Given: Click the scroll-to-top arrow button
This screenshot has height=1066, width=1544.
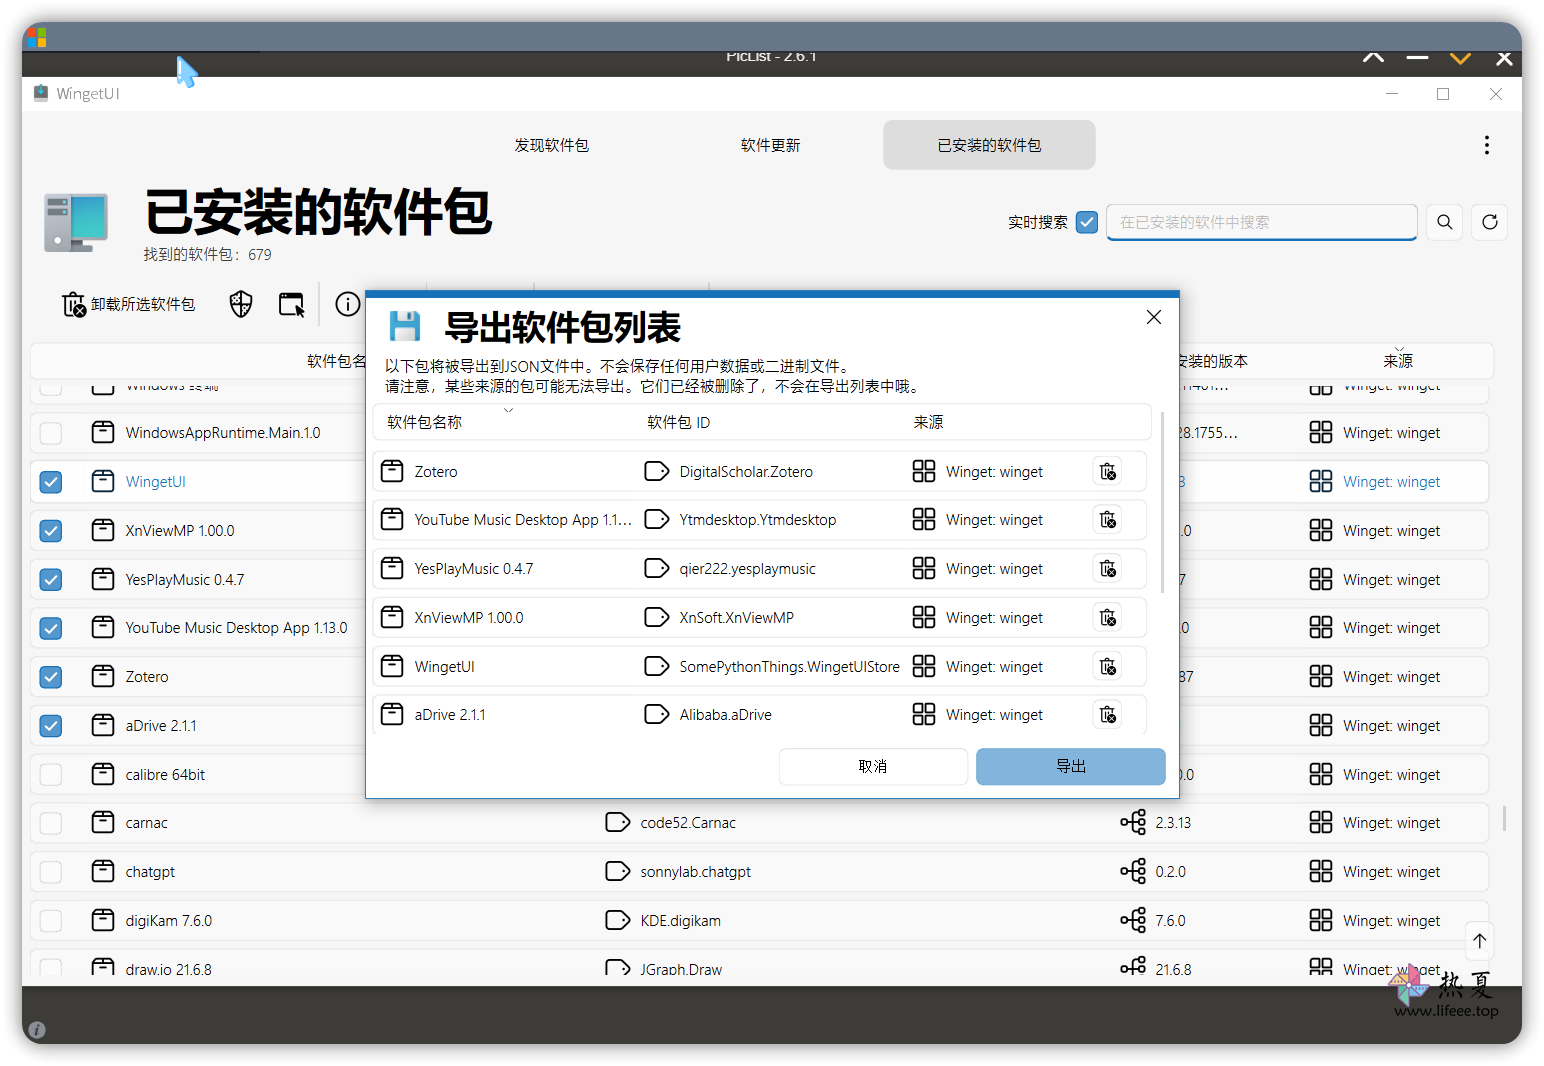Looking at the screenshot, I should 1480,940.
